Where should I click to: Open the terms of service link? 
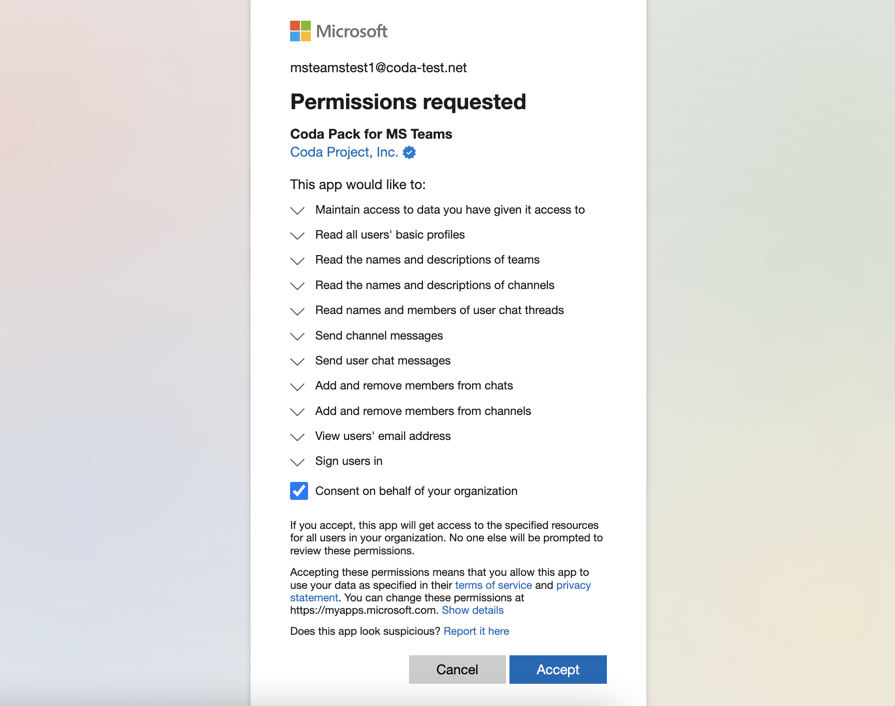coord(493,585)
